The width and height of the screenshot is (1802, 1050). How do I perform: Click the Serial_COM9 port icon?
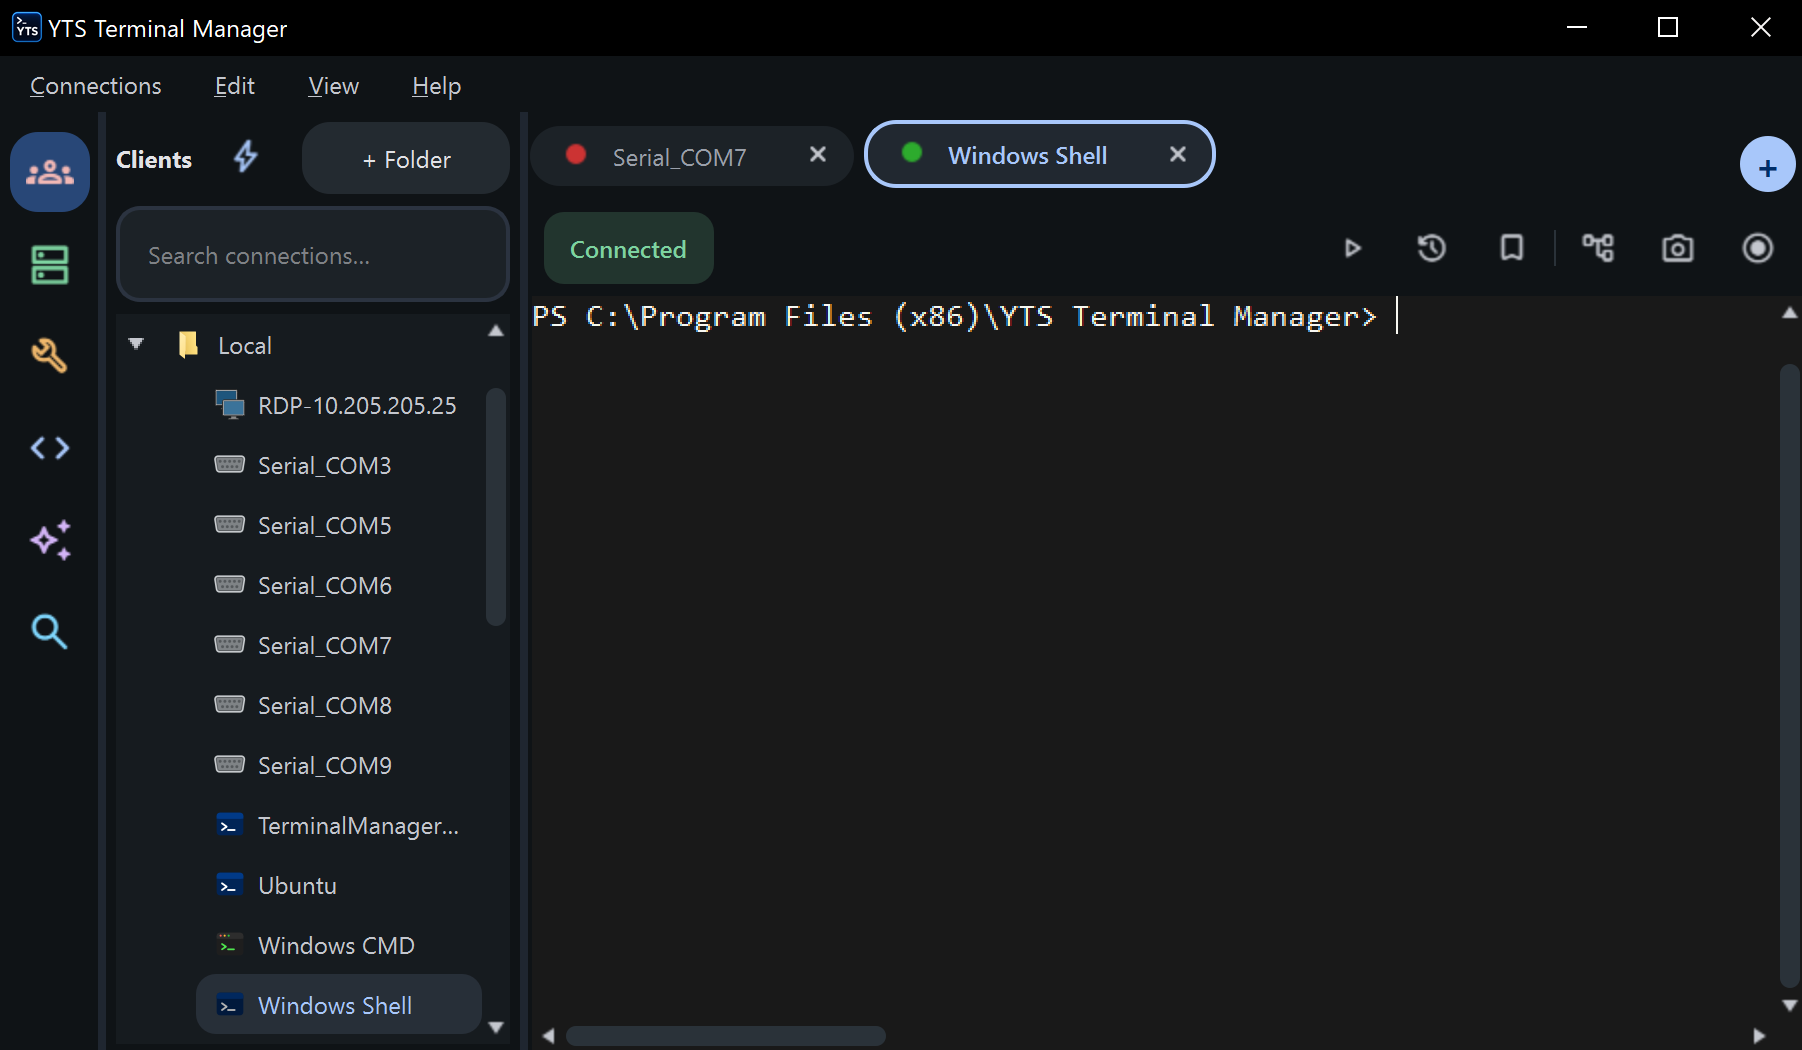(x=230, y=764)
